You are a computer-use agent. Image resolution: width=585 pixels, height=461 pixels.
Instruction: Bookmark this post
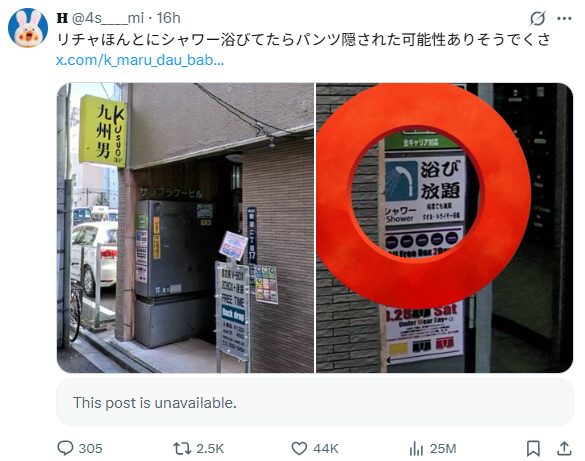click(534, 448)
